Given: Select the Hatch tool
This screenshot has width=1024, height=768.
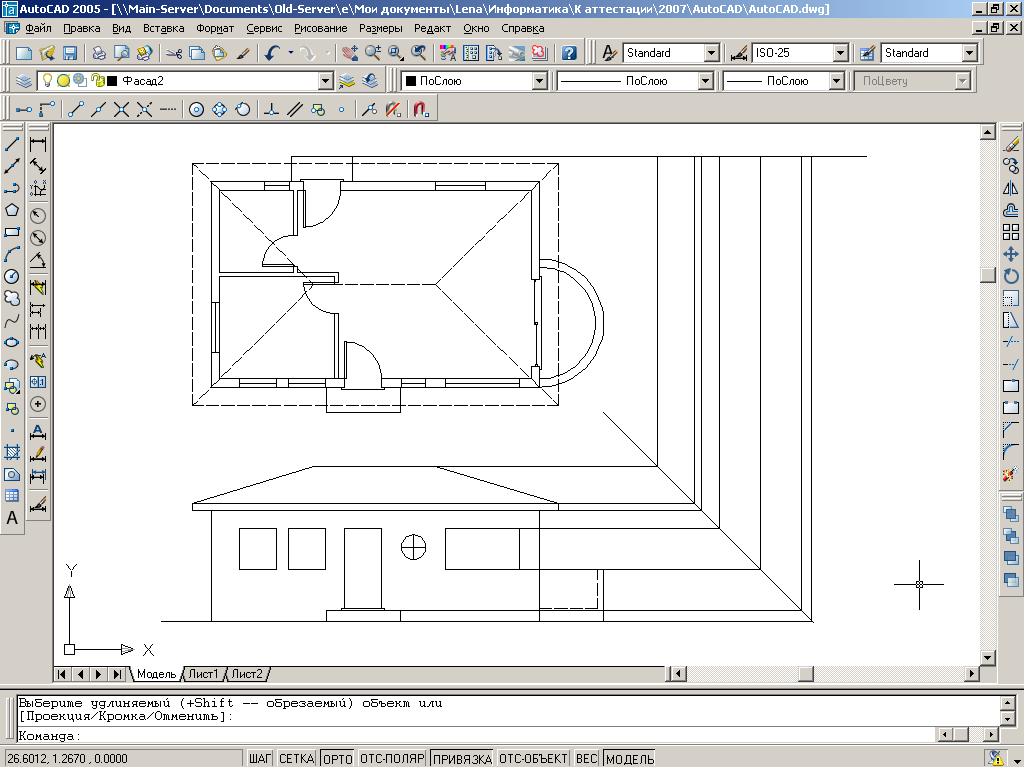Looking at the screenshot, I should click(x=12, y=452).
